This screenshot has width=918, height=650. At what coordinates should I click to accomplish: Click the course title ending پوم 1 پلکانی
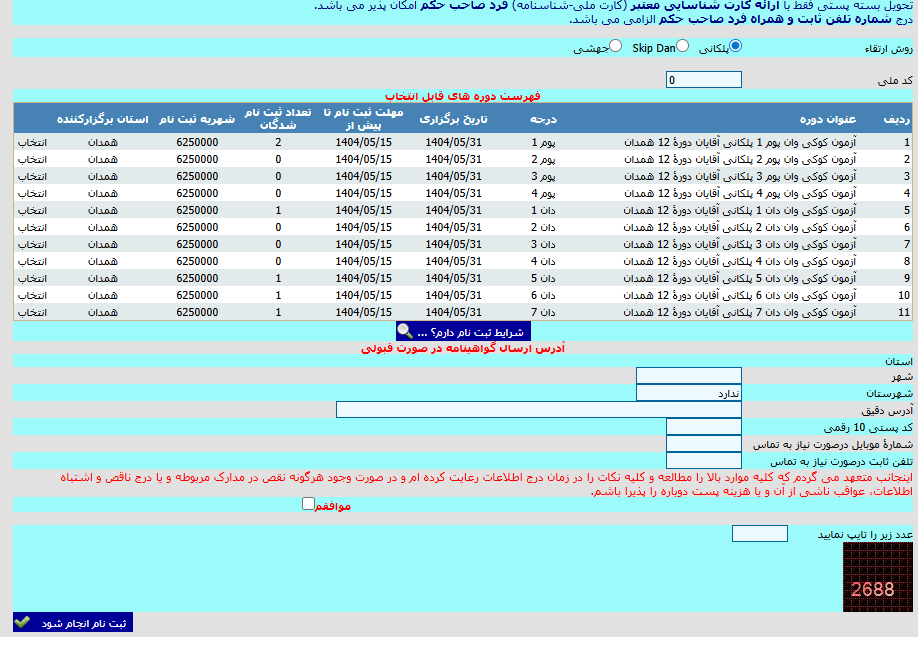pyautogui.click(x=740, y=142)
